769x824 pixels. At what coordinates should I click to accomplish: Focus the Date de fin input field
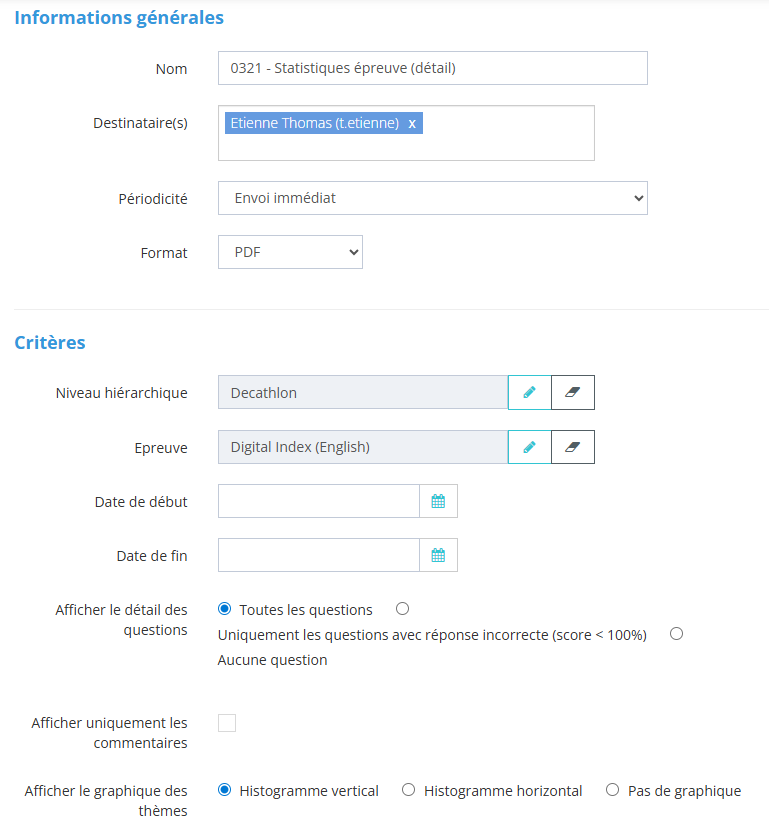click(318, 555)
